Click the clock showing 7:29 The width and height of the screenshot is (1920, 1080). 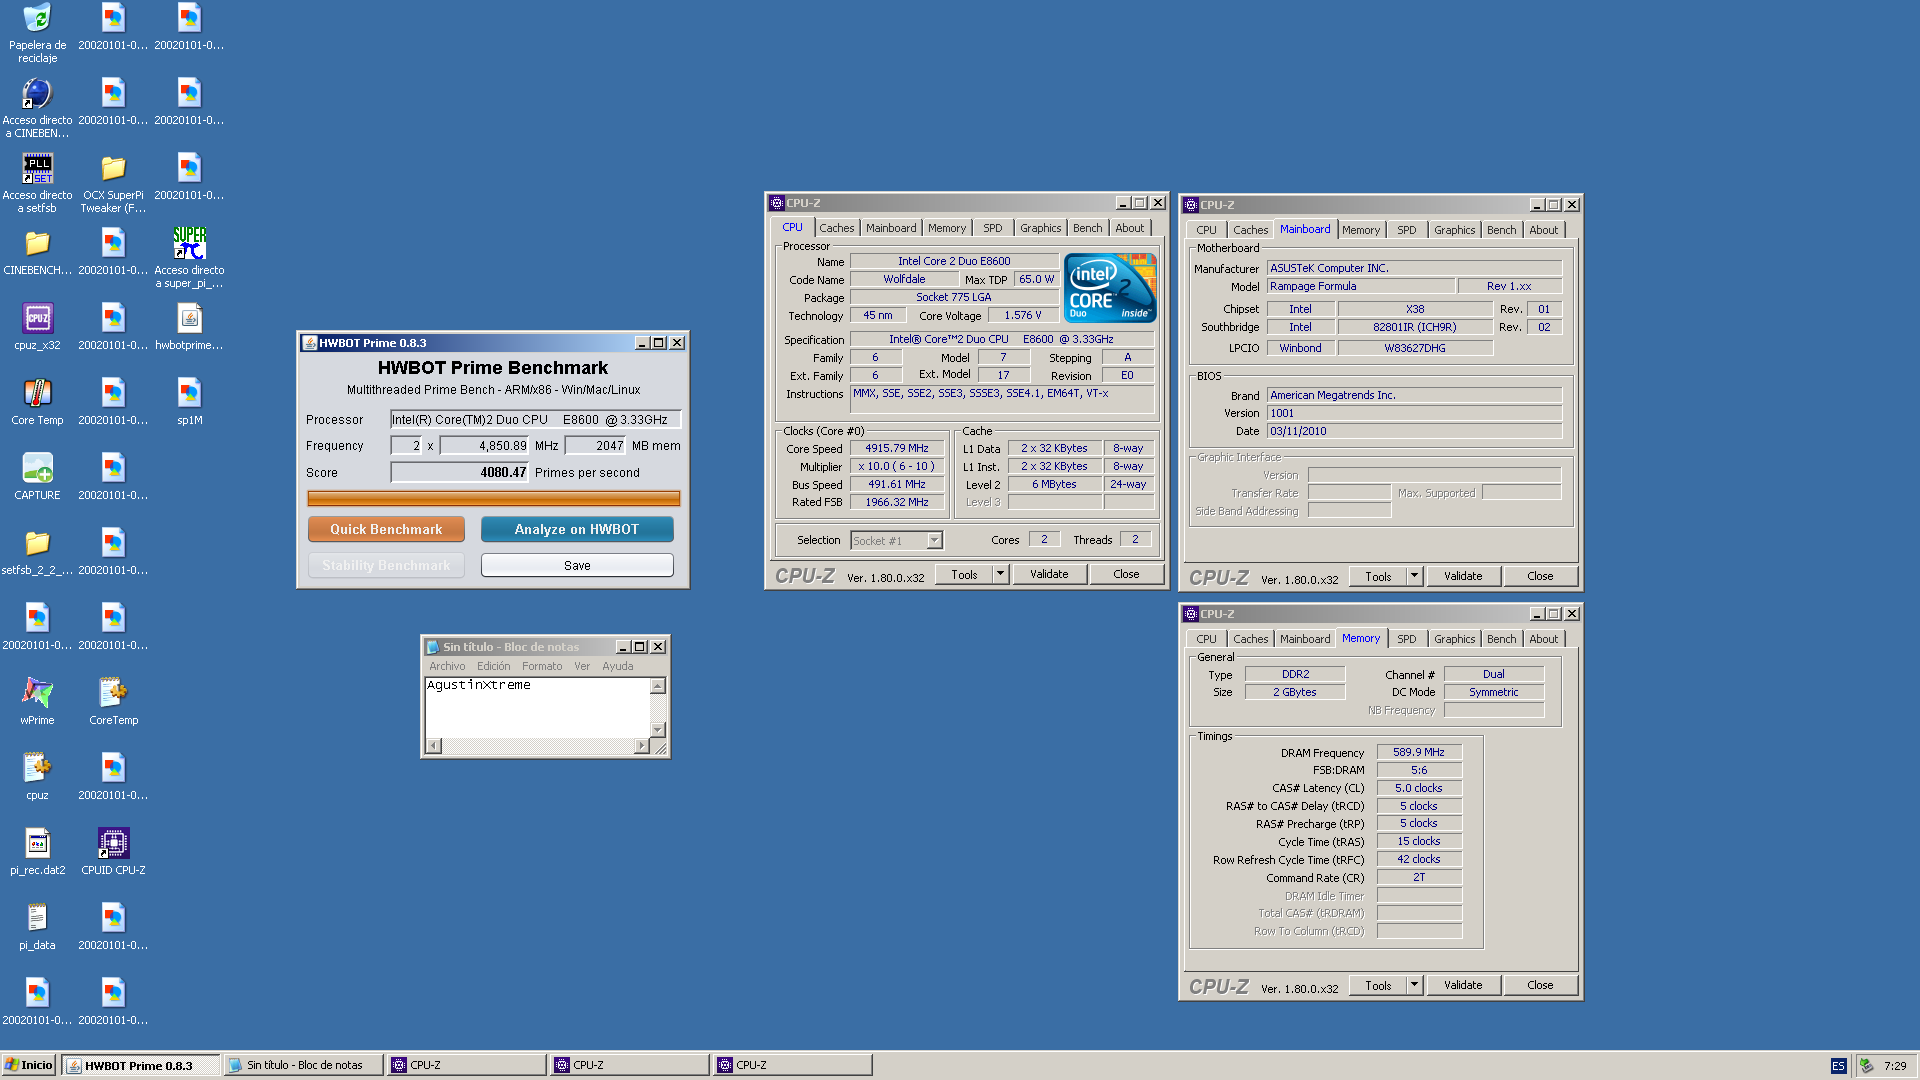click(1895, 1066)
